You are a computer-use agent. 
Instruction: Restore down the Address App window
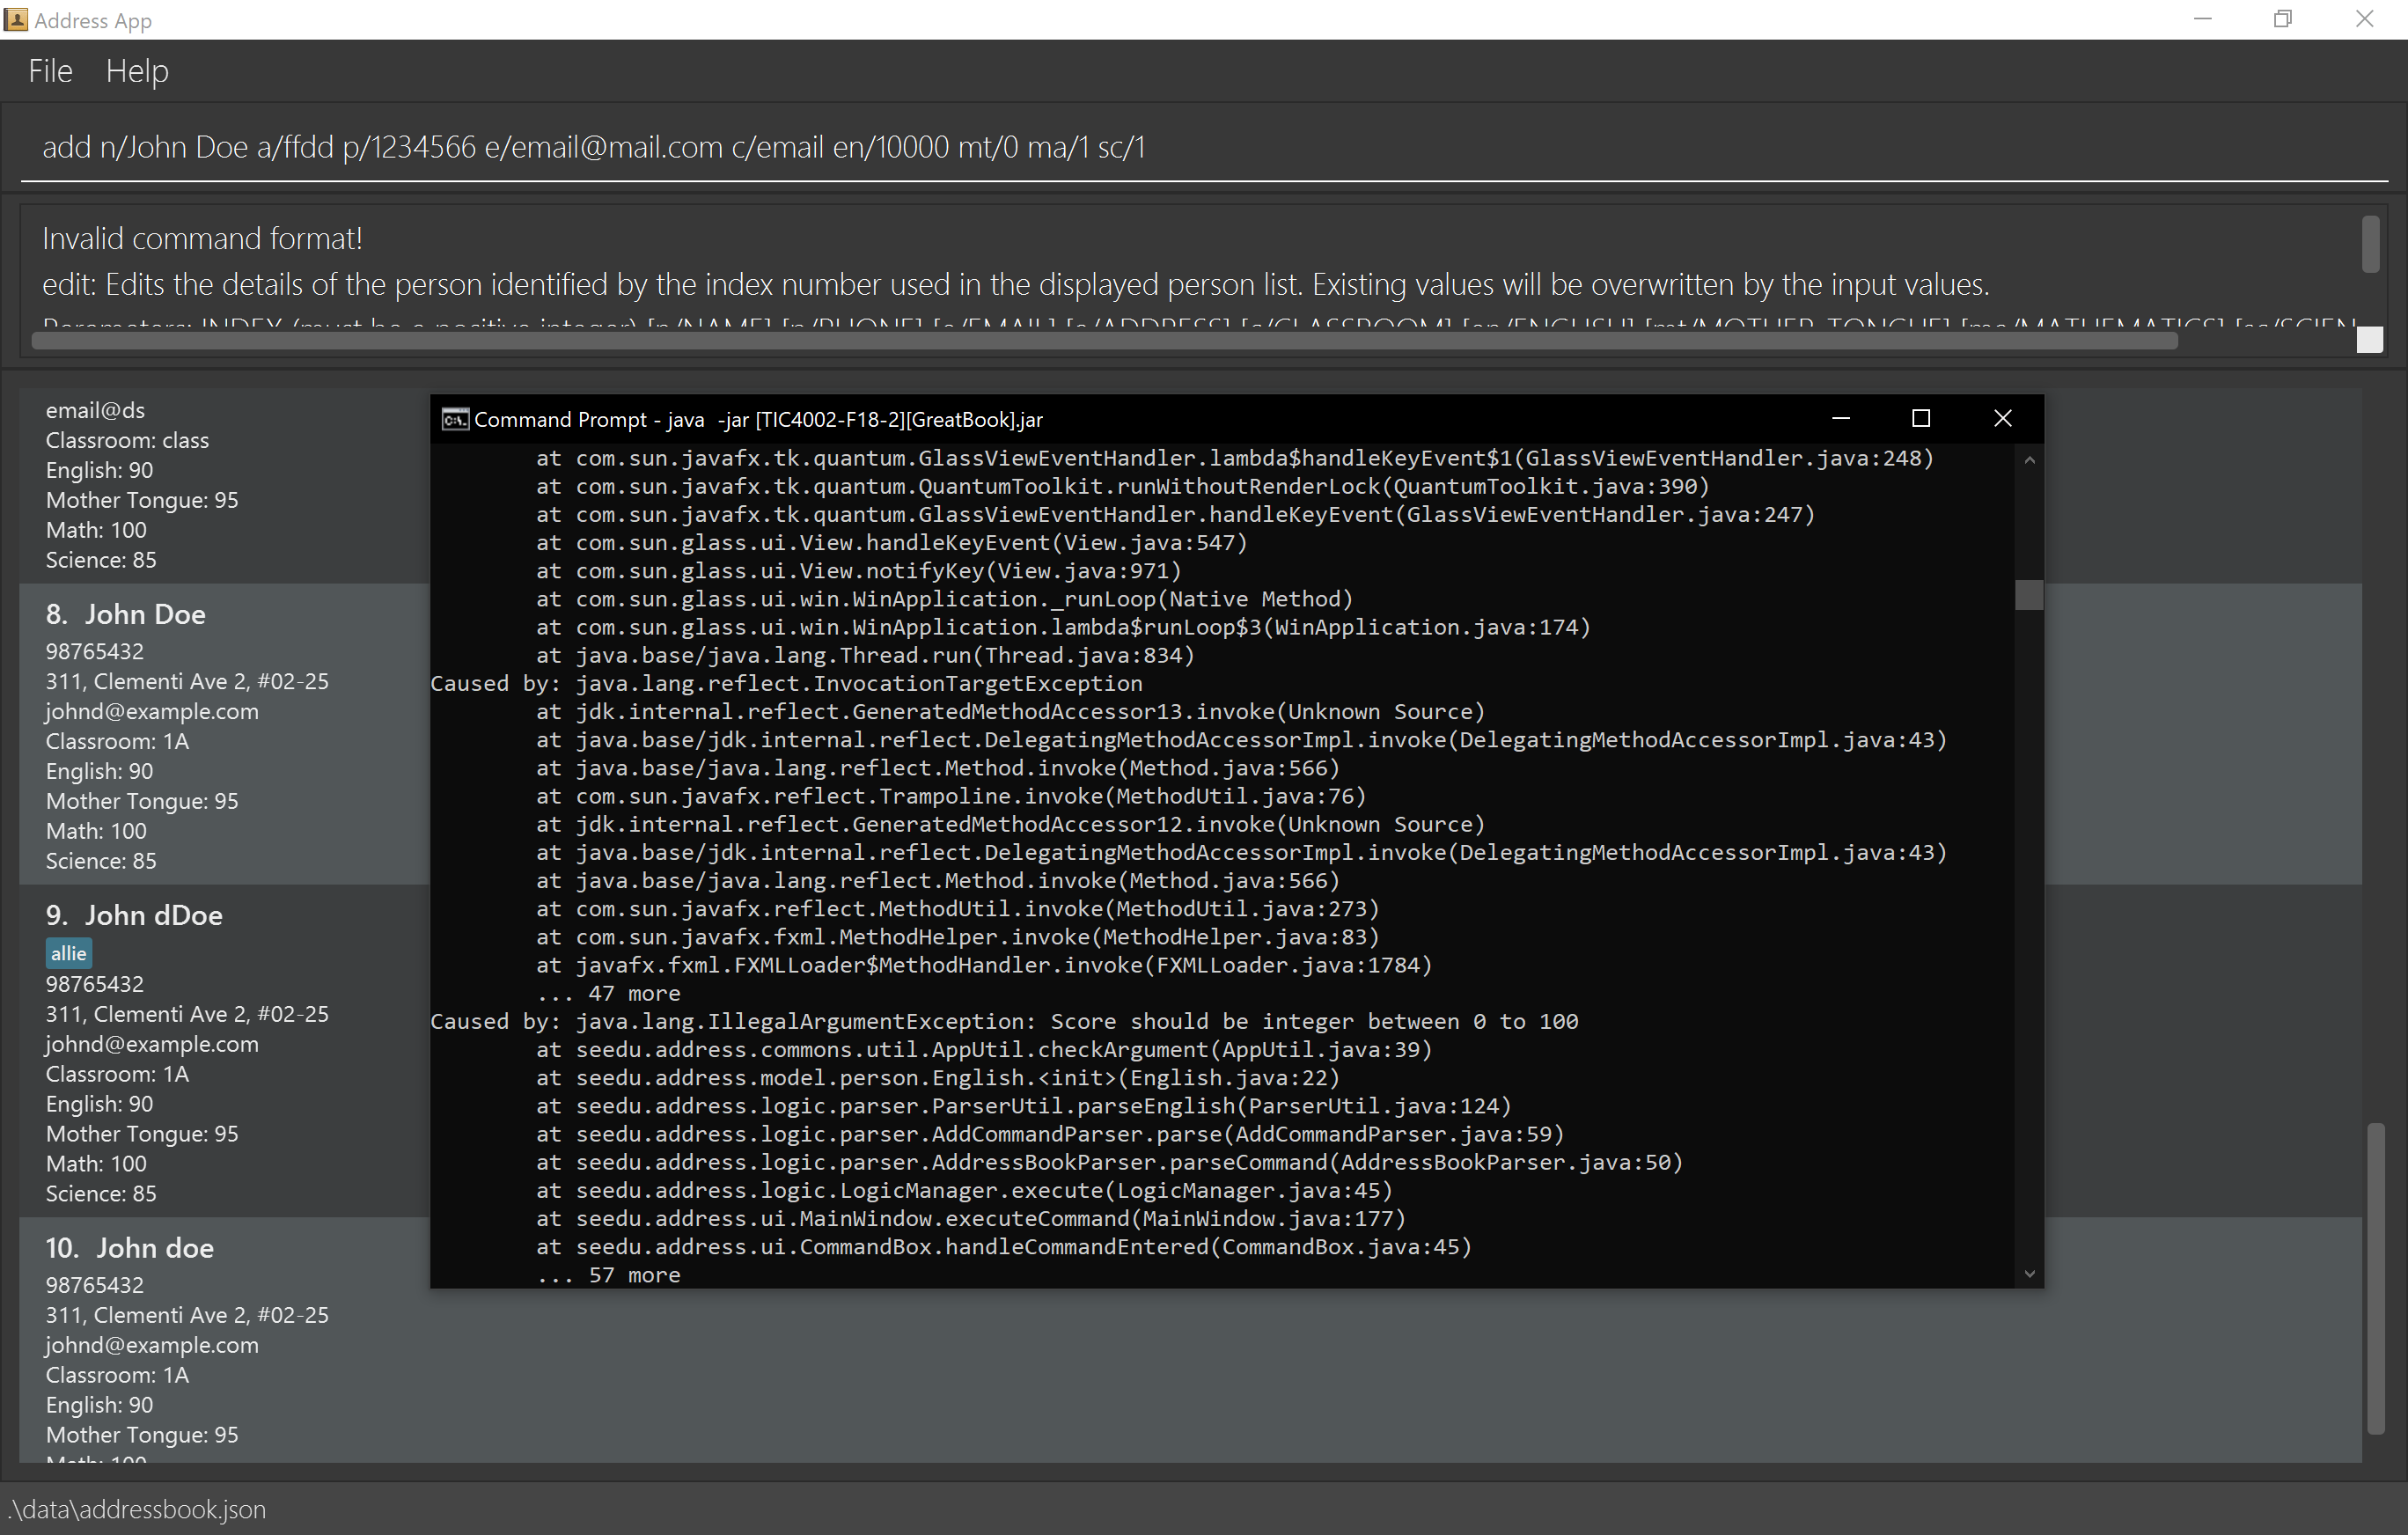pyautogui.click(x=2282, y=19)
